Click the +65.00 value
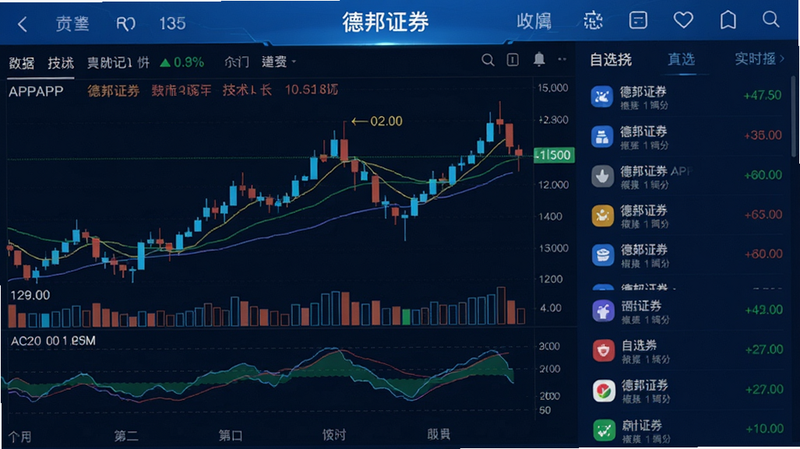The image size is (800, 449). click(763, 214)
